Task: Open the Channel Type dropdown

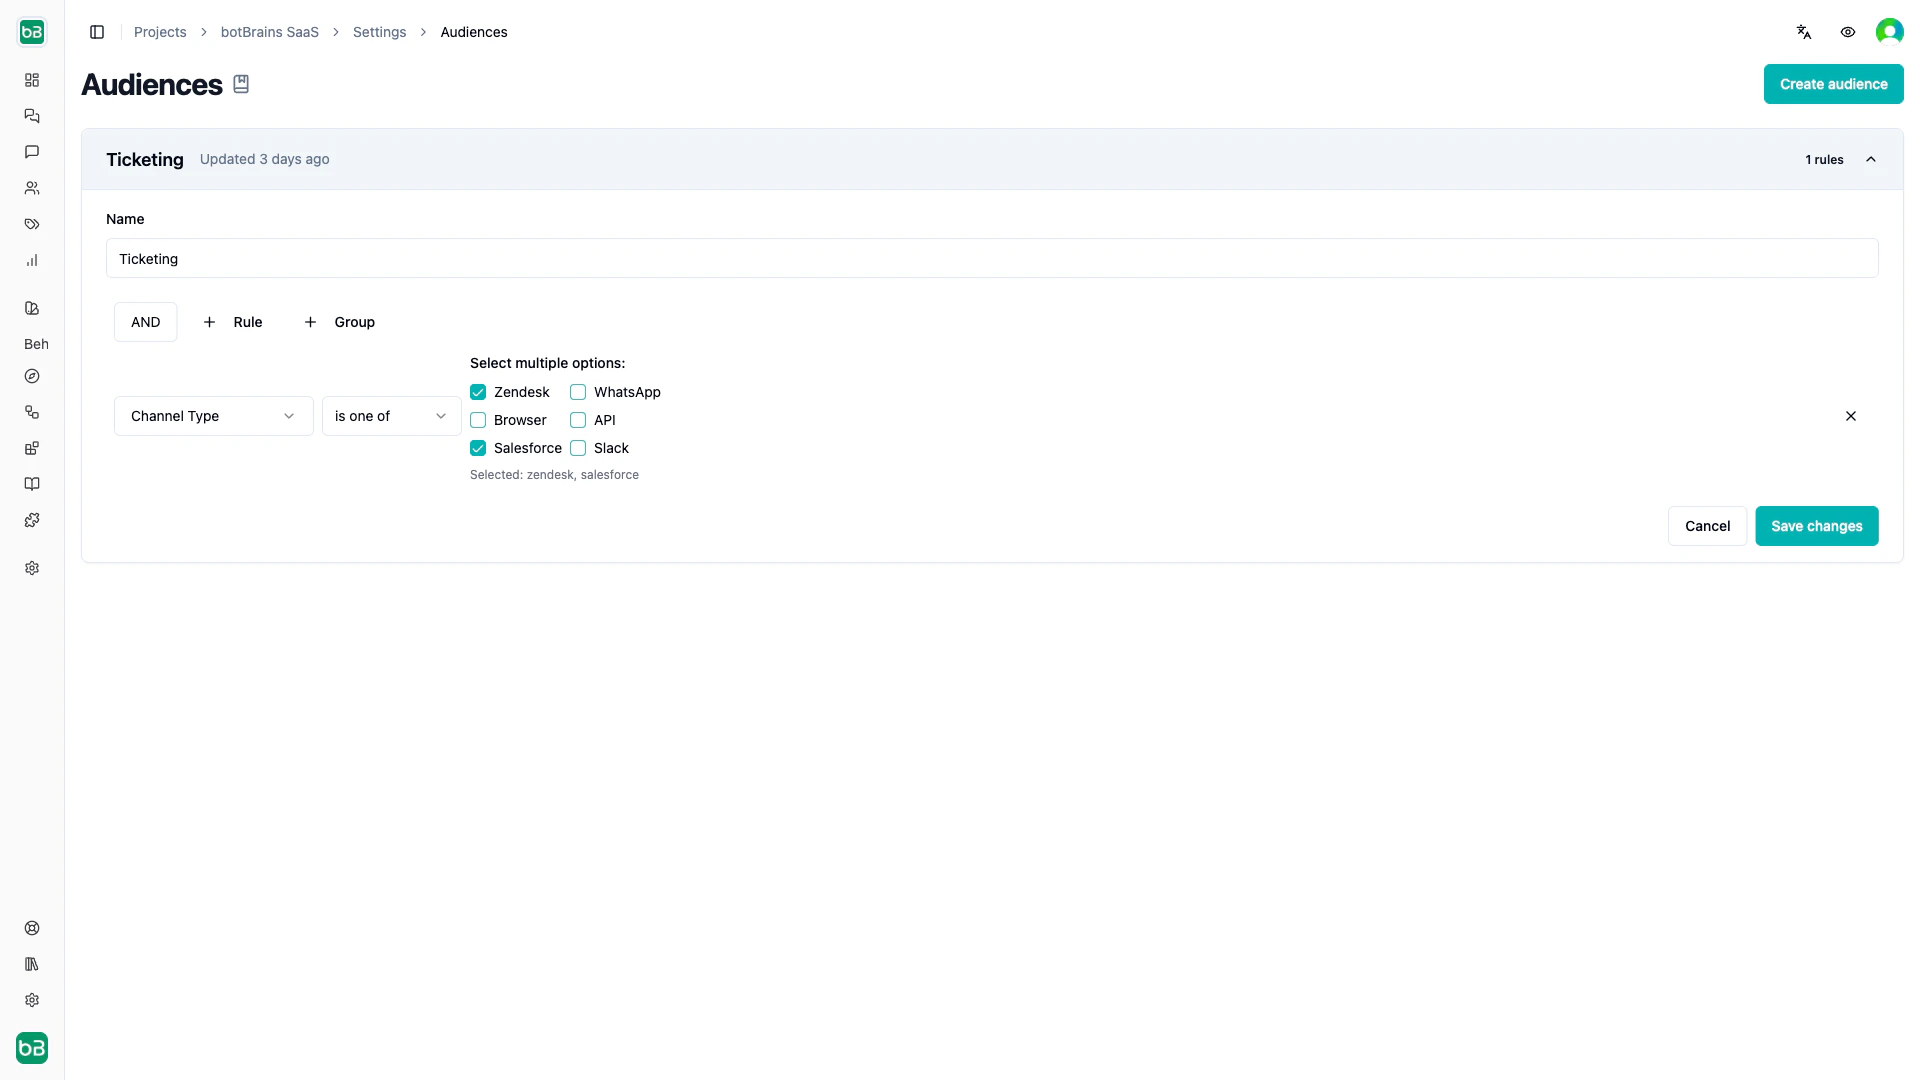Action: [x=213, y=416]
